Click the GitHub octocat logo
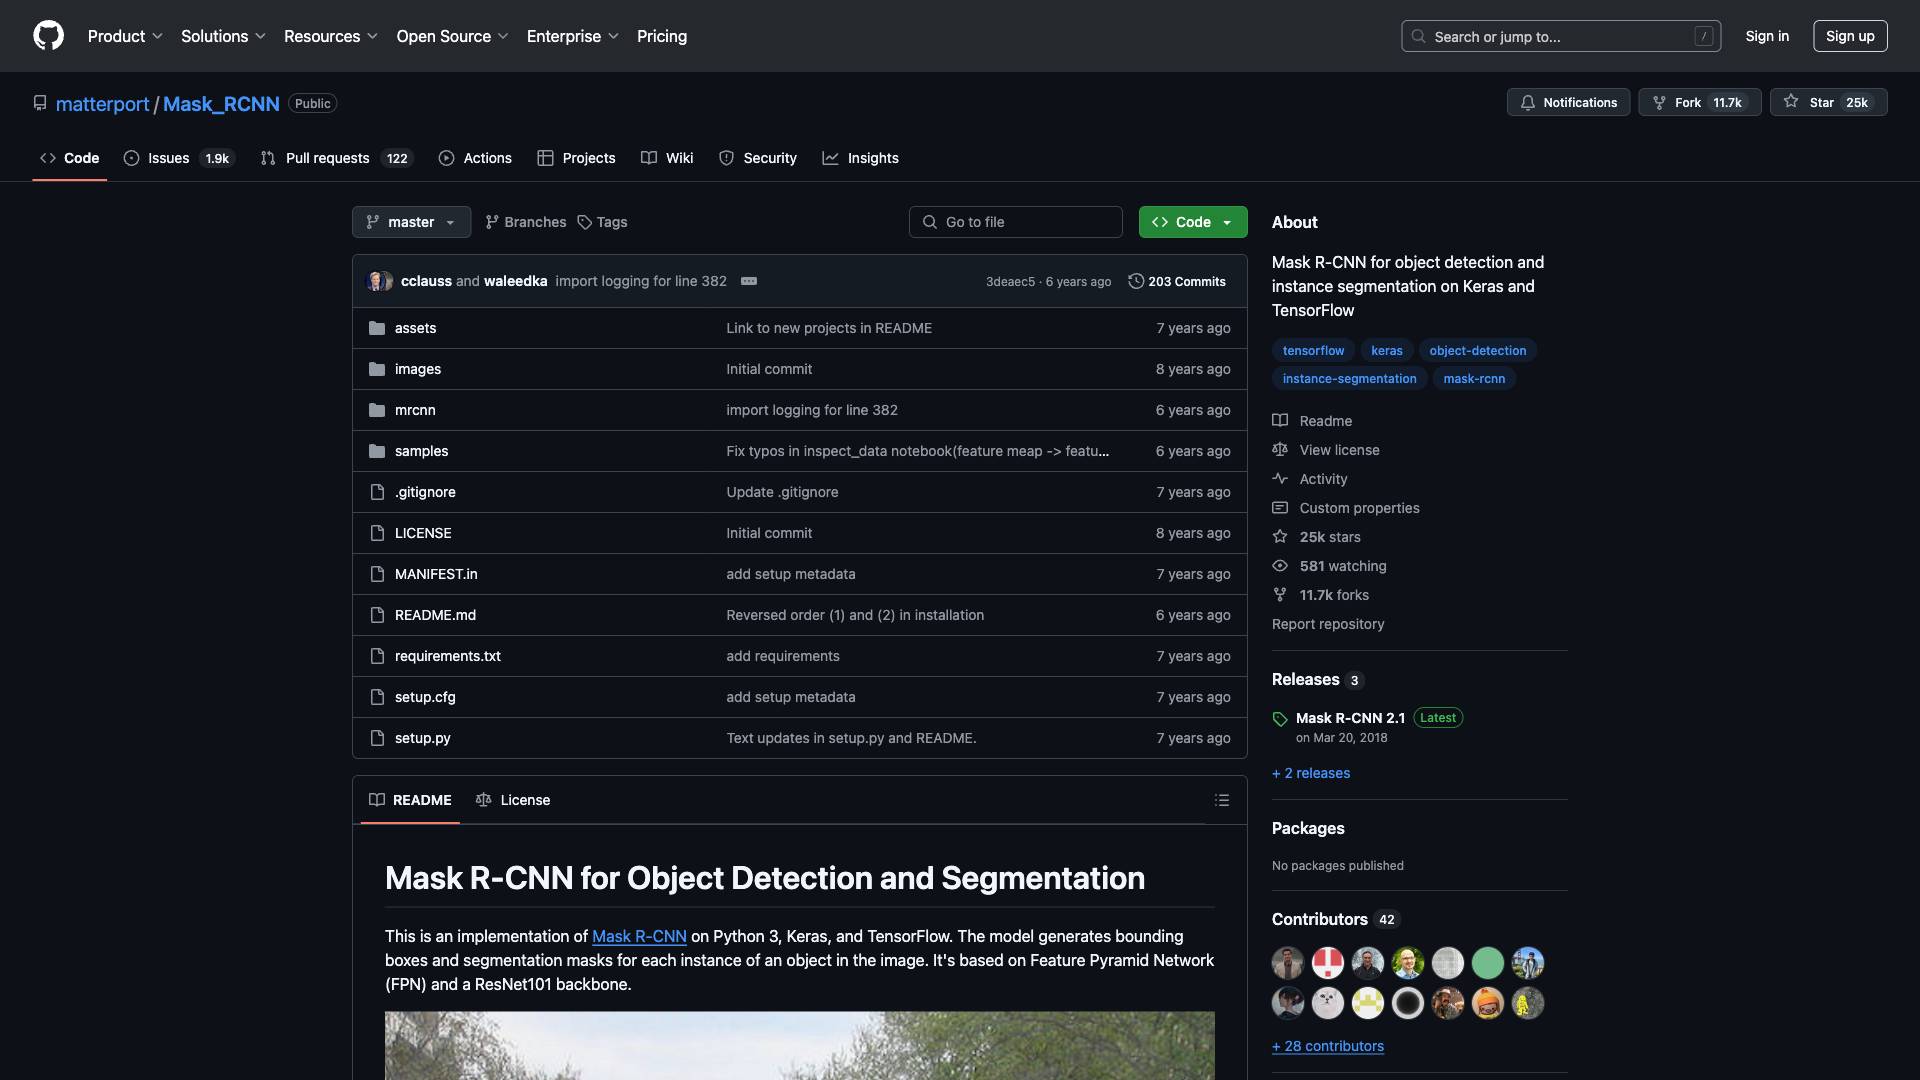This screenshot has height=1080, width=1920. pyautogui.click(x=48, y=36)
